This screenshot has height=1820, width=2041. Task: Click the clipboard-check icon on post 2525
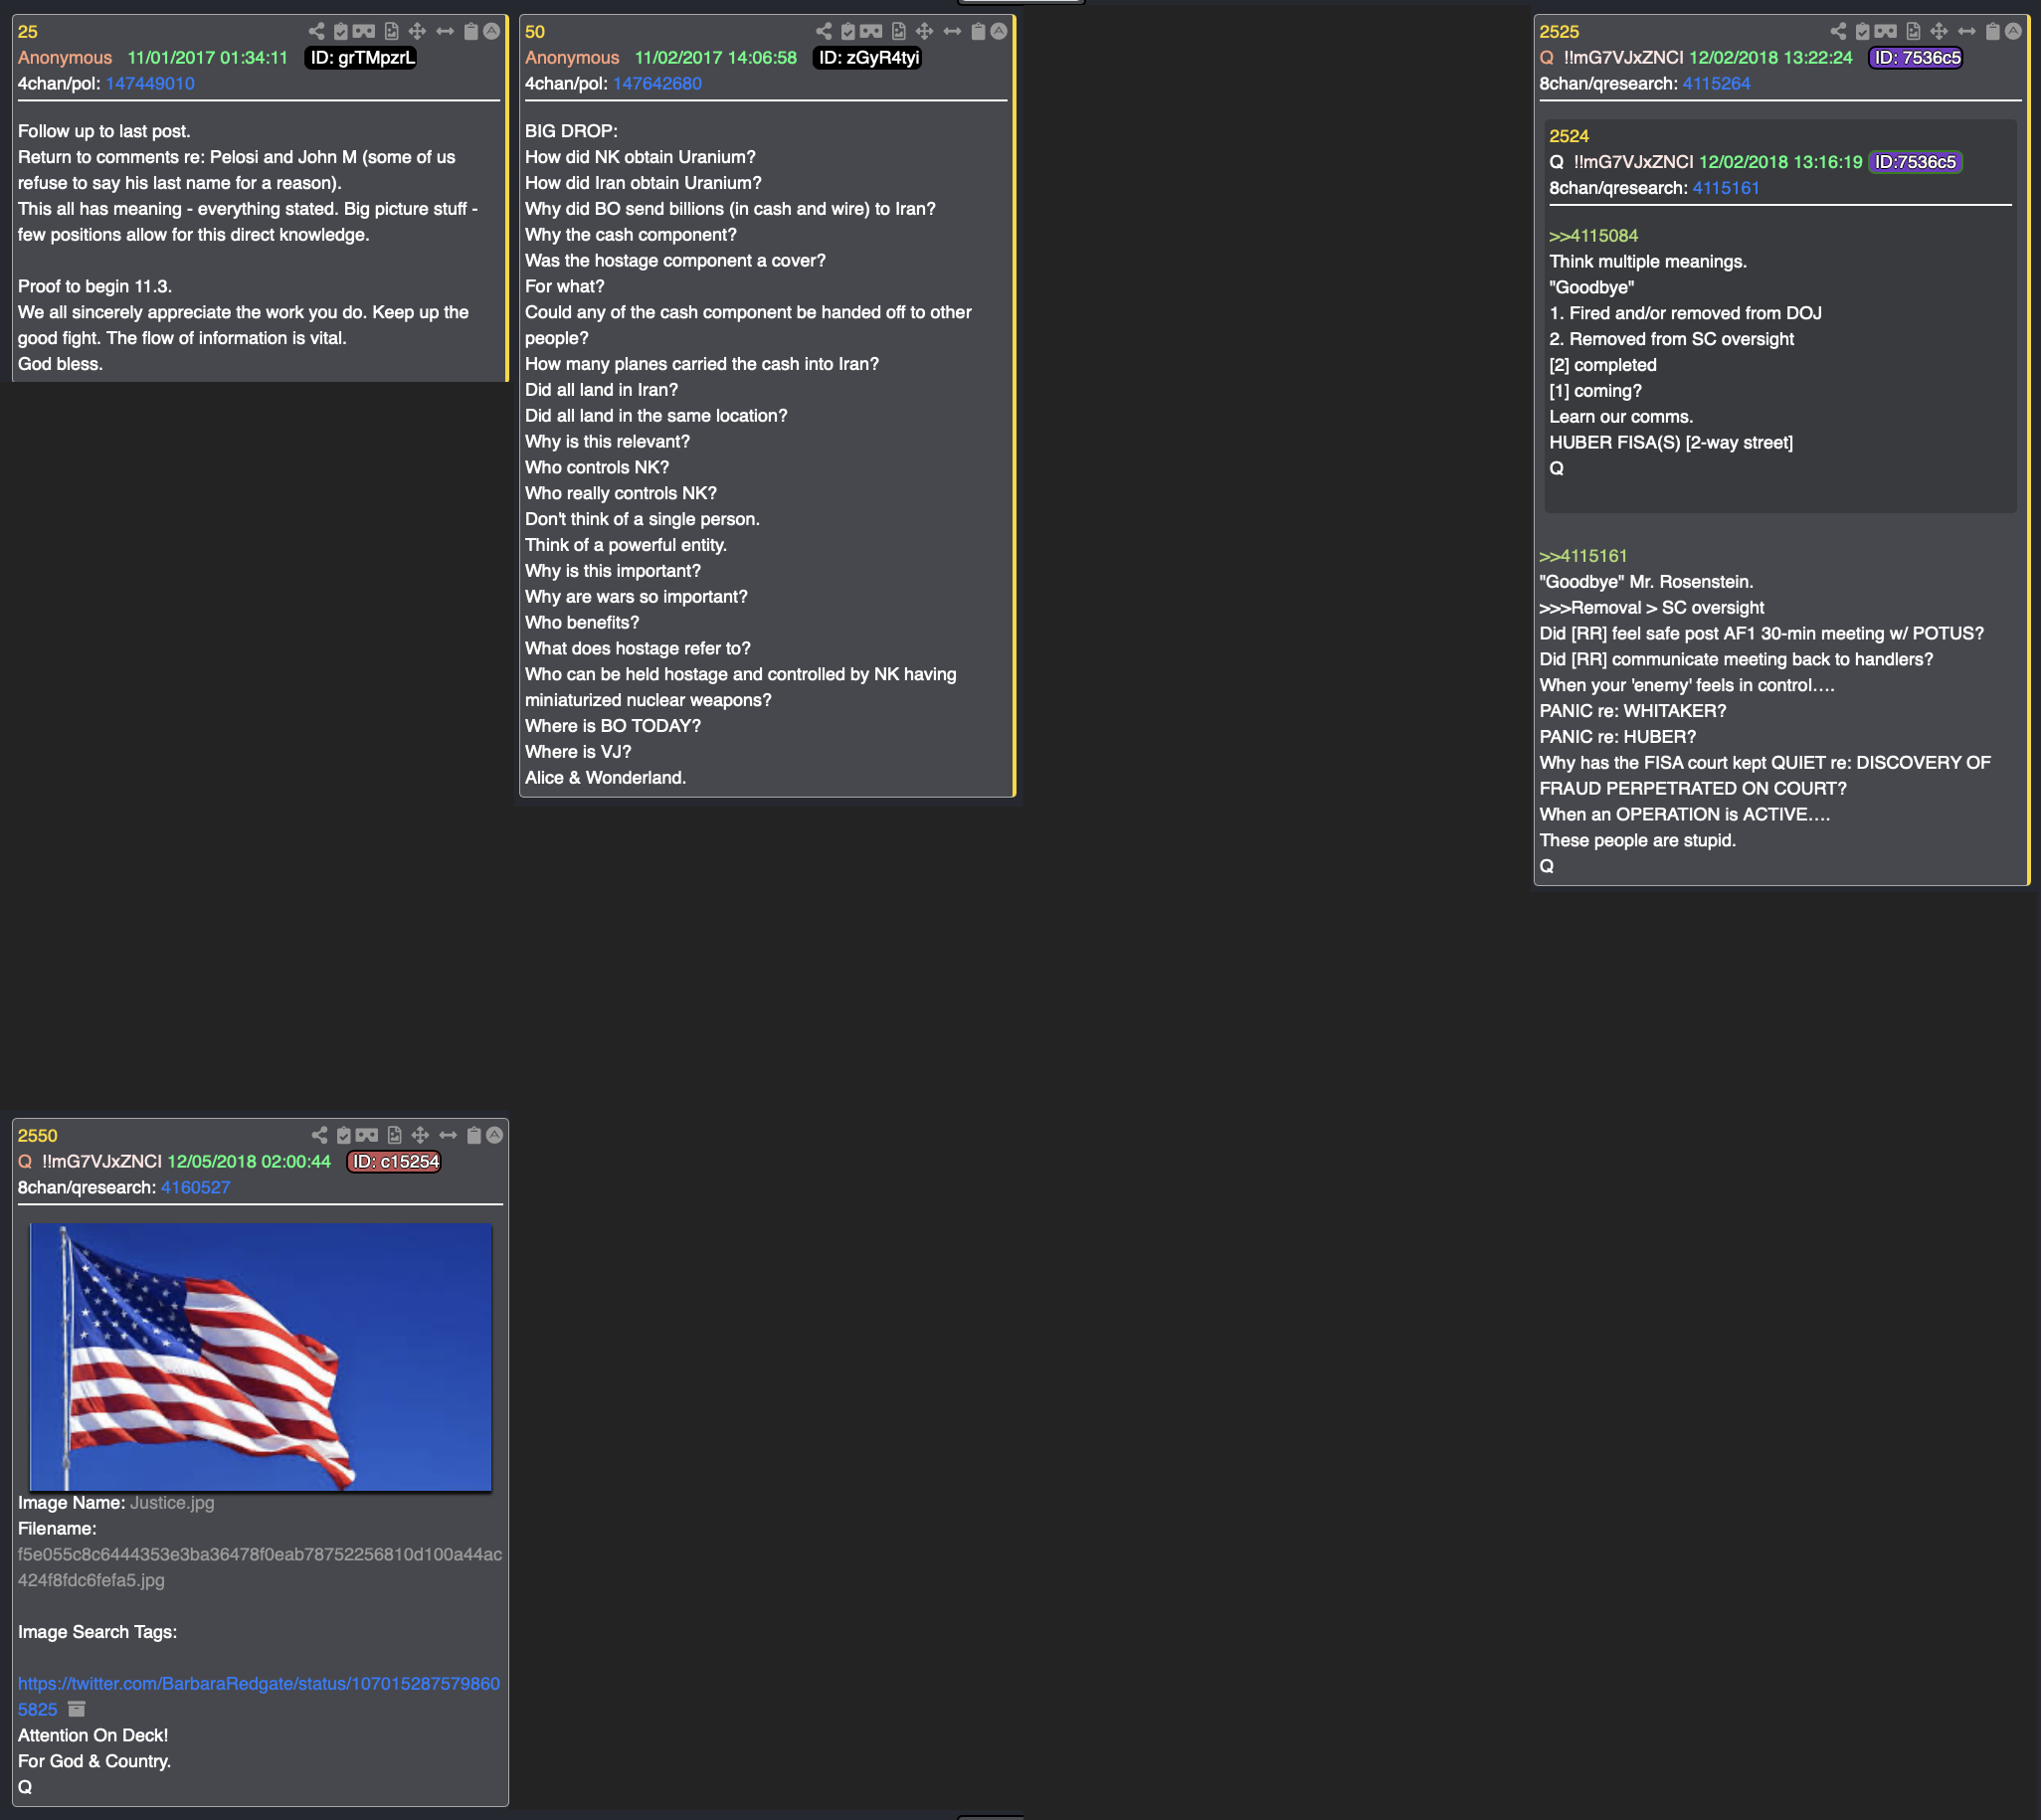[1862, 32]
